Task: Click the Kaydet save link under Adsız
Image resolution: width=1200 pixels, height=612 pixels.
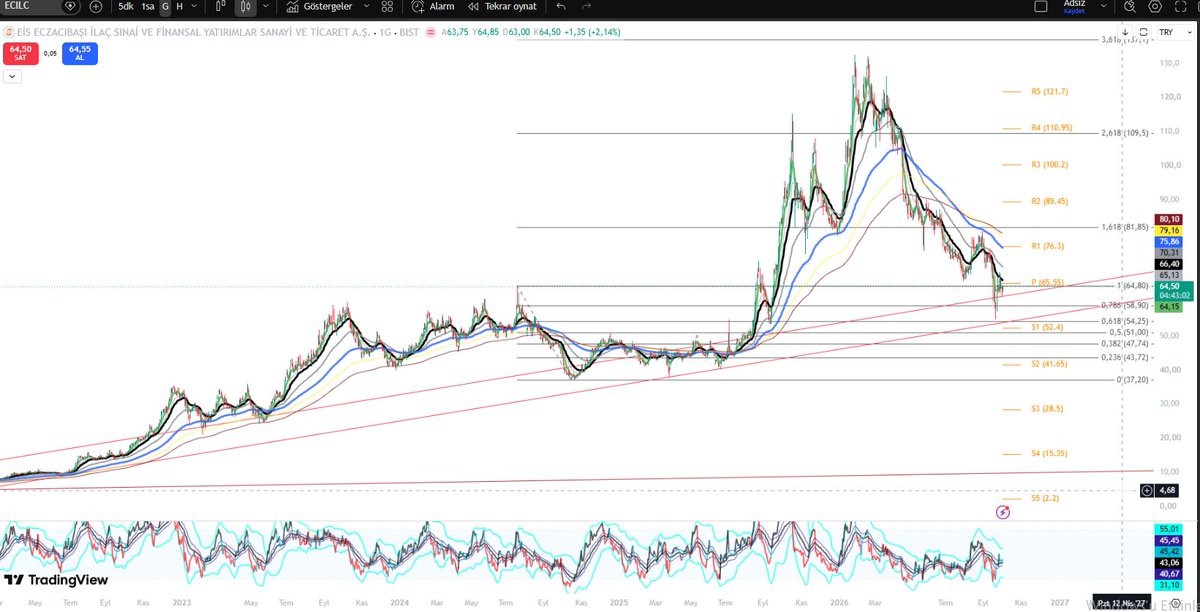Action: [1074, 11]
